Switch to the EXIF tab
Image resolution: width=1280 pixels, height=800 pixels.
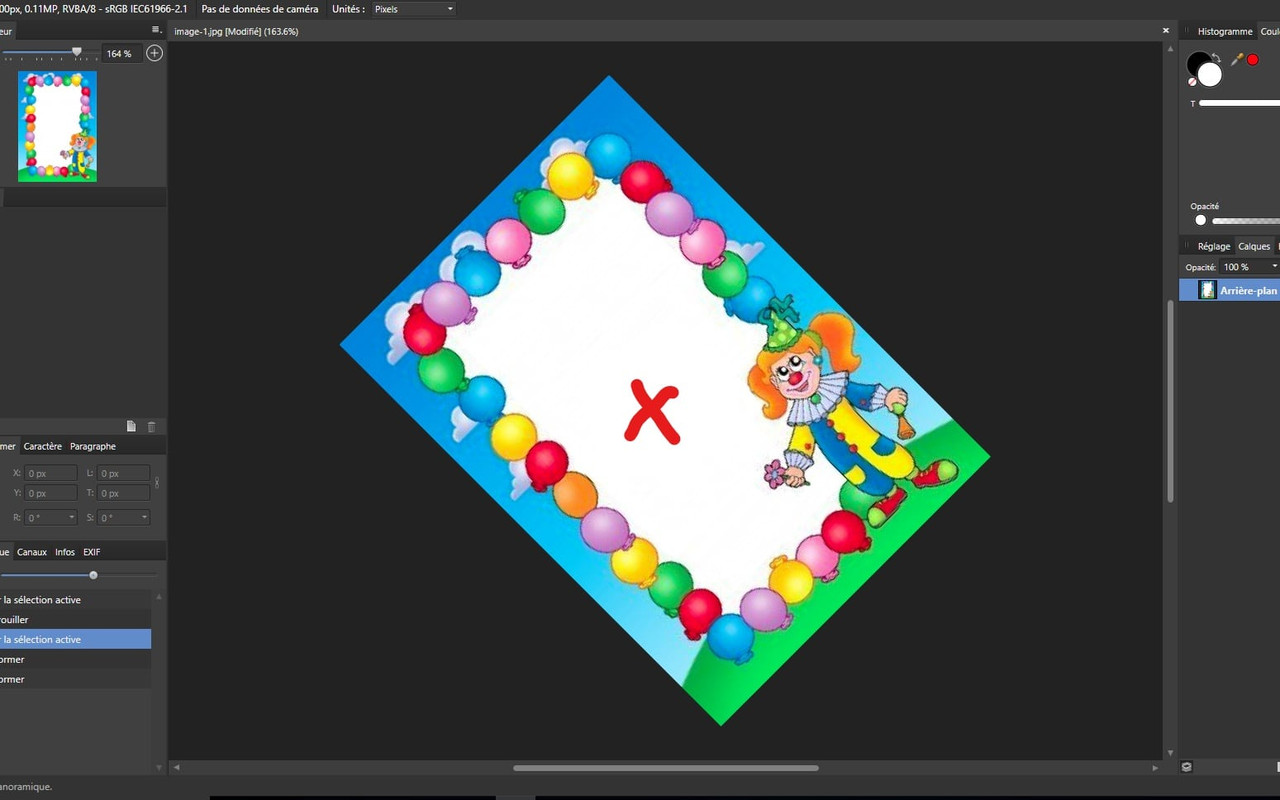coord(91,551)
